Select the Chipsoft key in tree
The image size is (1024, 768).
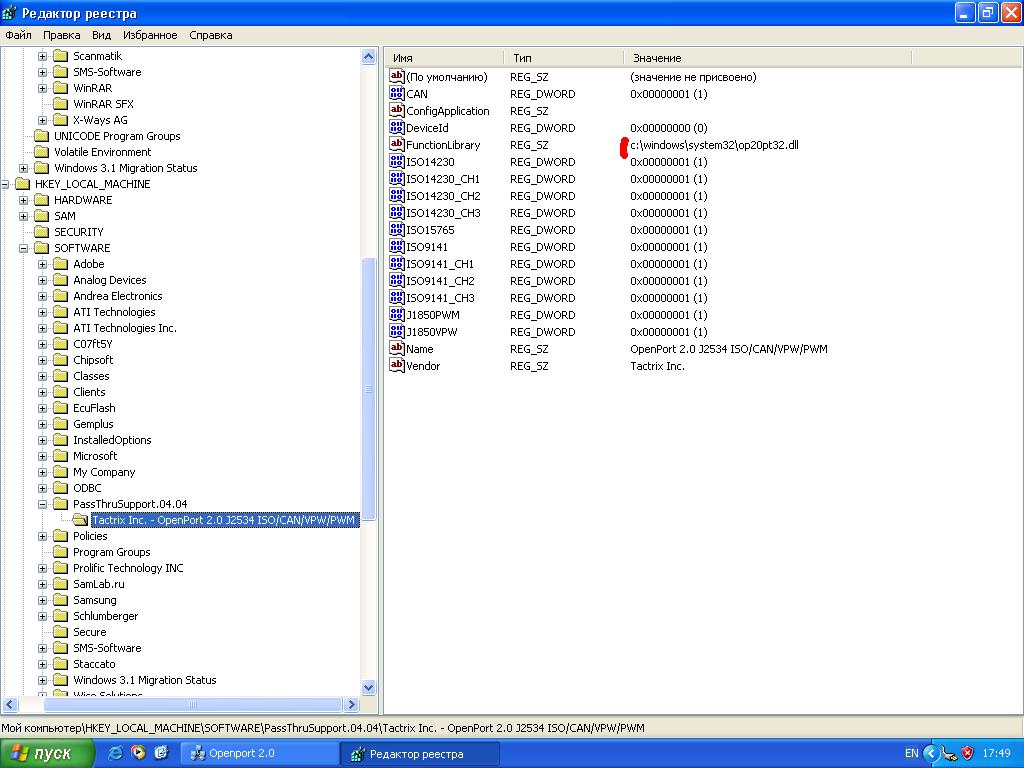coord(93,360)
